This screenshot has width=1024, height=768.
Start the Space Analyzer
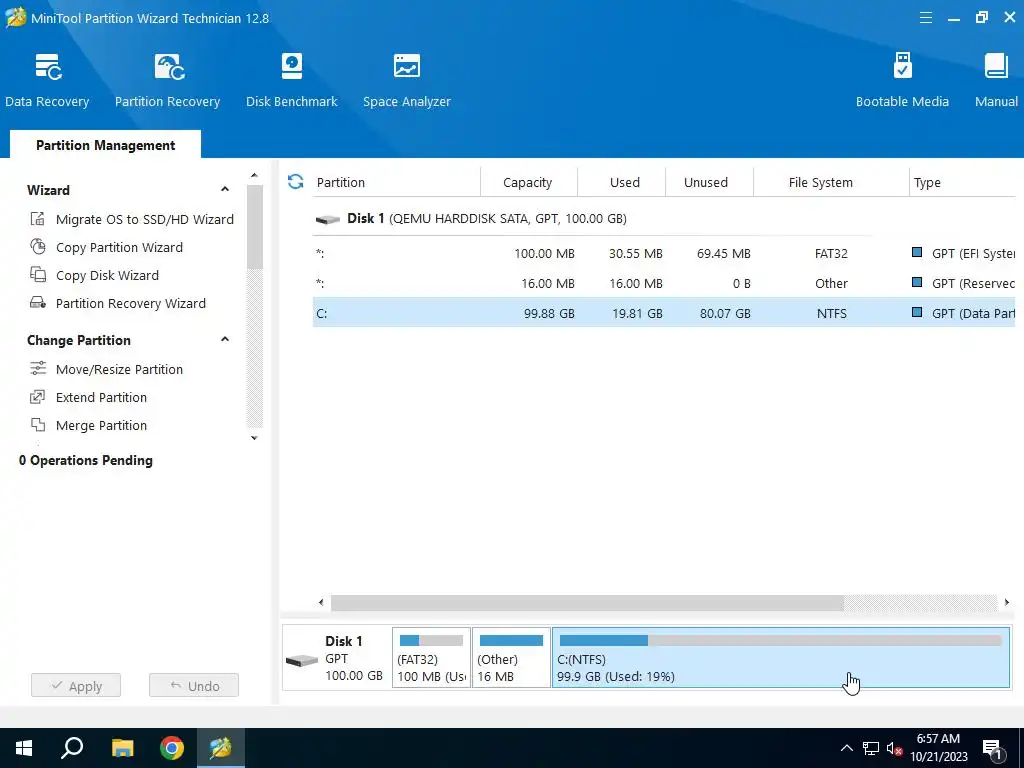point(406,81)
